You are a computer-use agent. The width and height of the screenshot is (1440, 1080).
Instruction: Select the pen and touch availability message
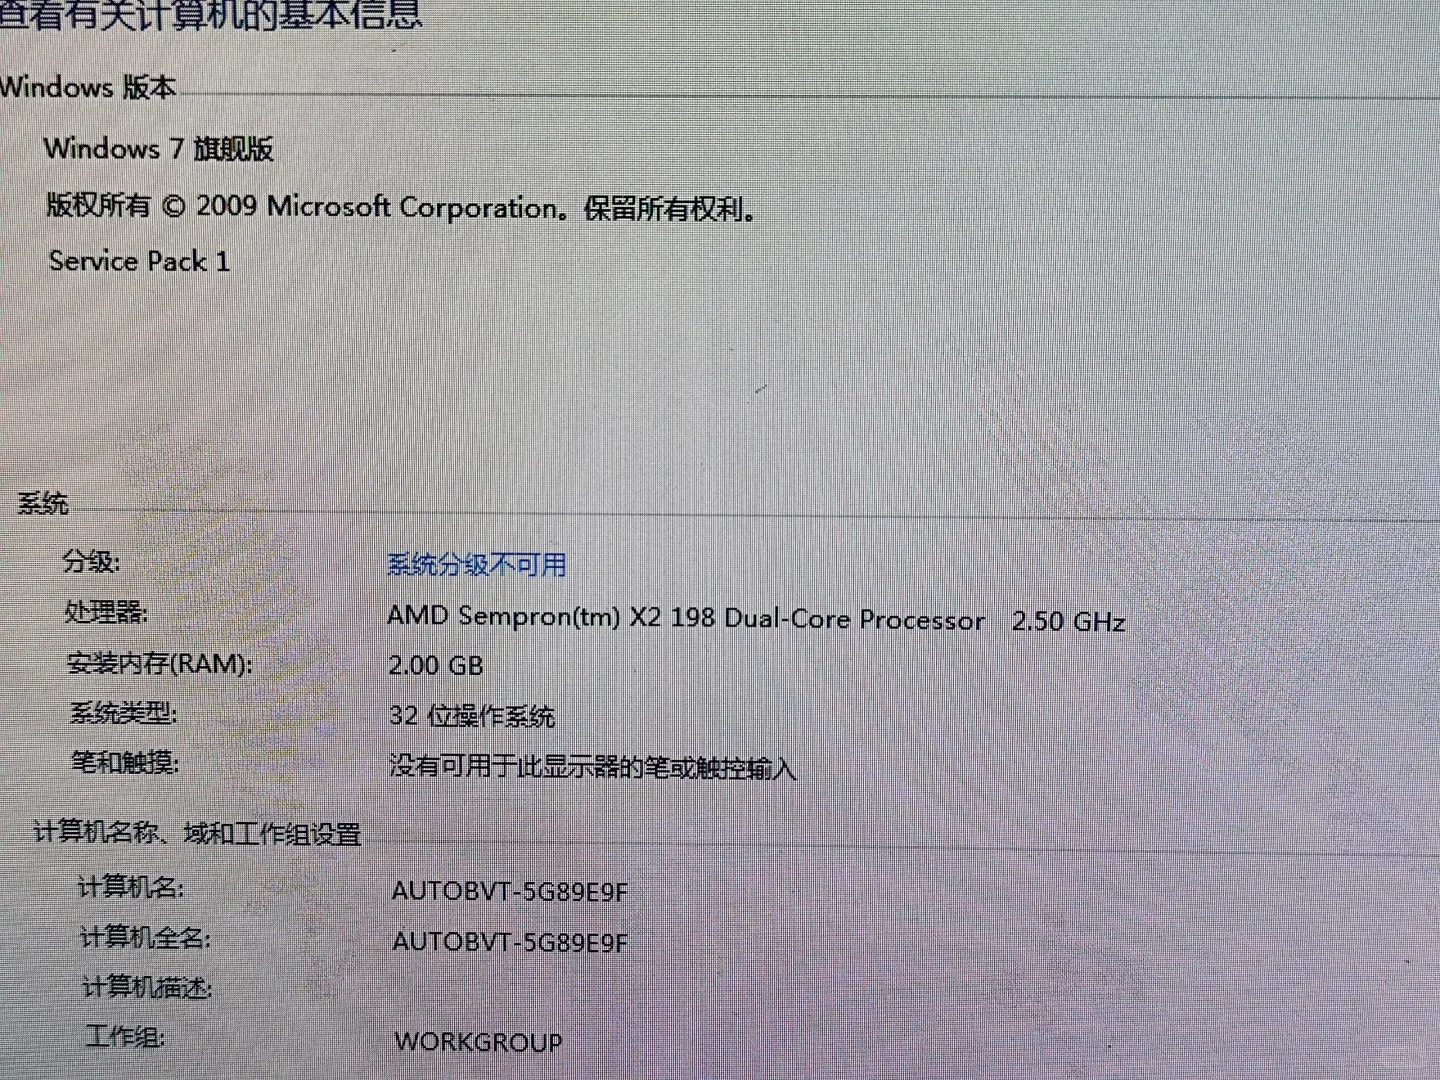click(597, 768)
